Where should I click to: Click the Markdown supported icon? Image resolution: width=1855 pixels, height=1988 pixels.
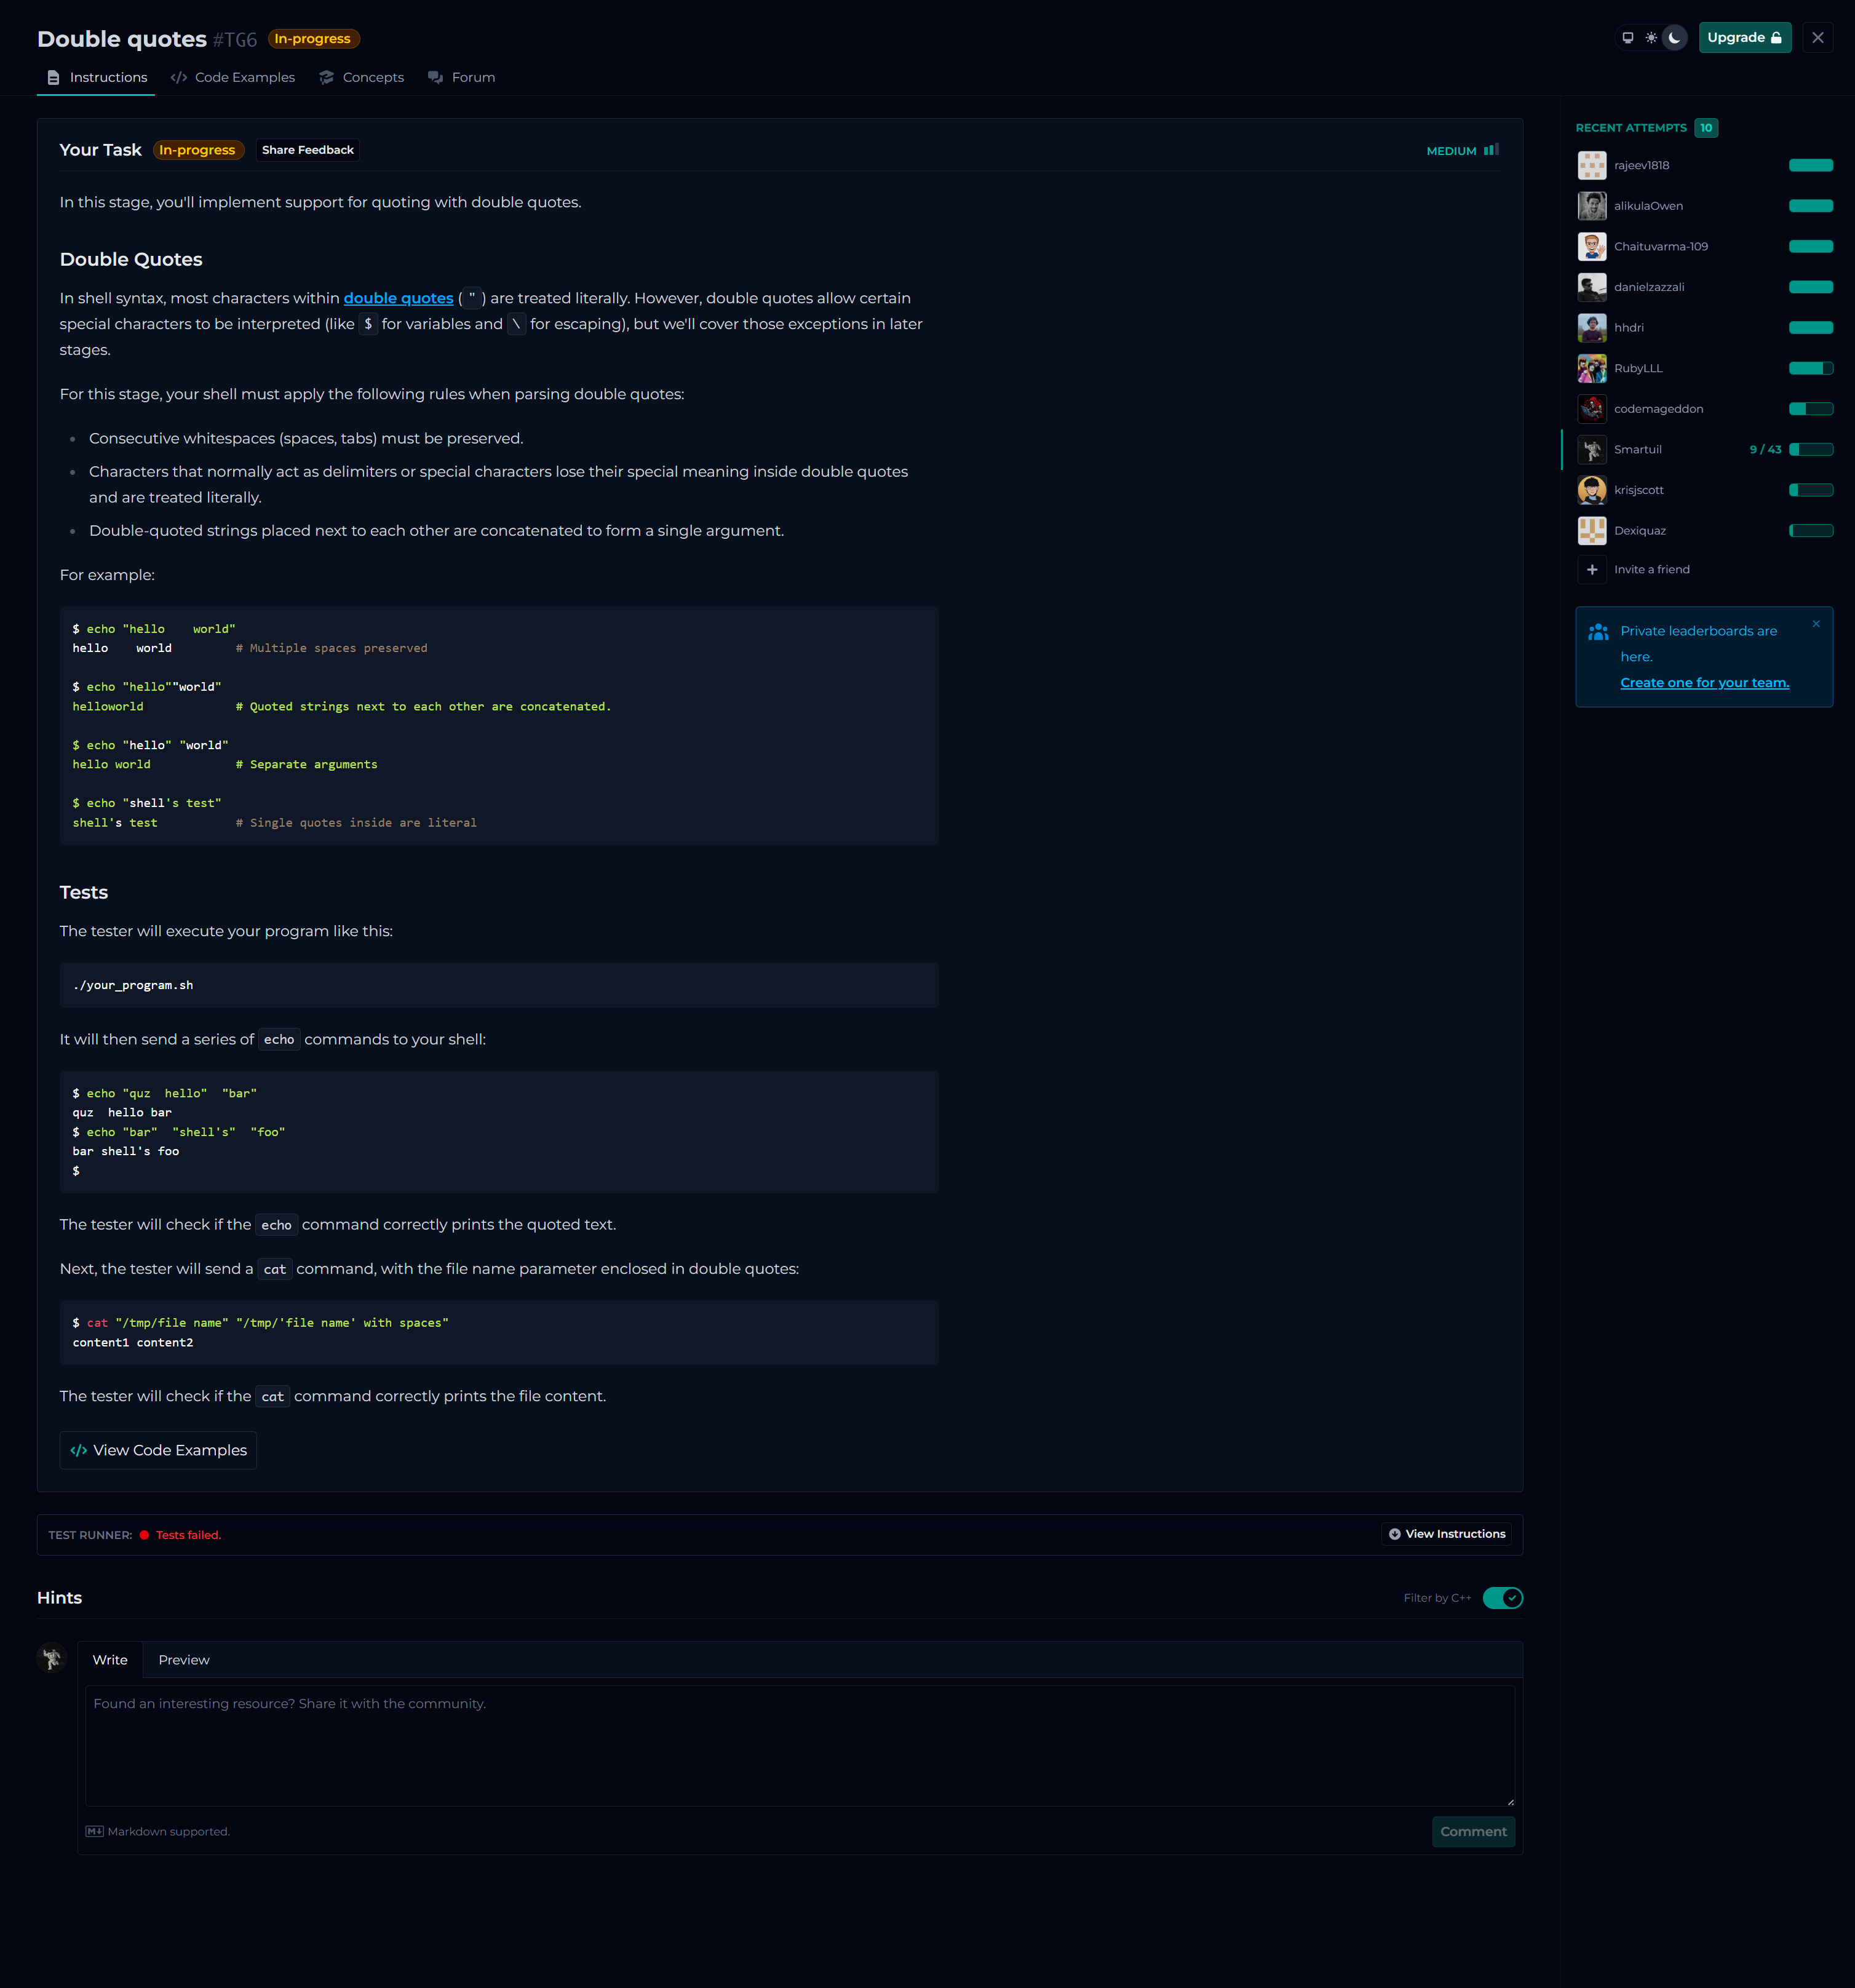coord(94,1832)
